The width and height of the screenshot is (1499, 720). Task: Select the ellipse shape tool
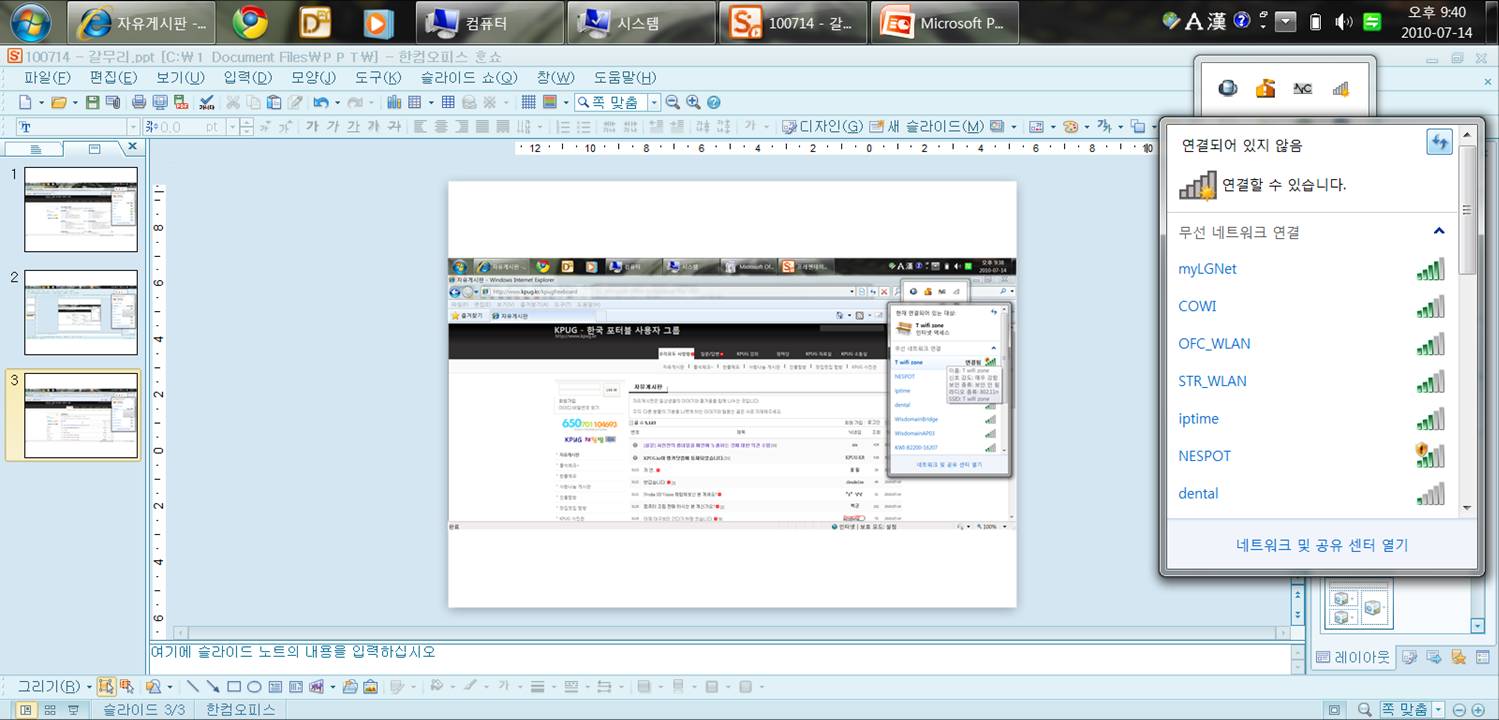254,686
